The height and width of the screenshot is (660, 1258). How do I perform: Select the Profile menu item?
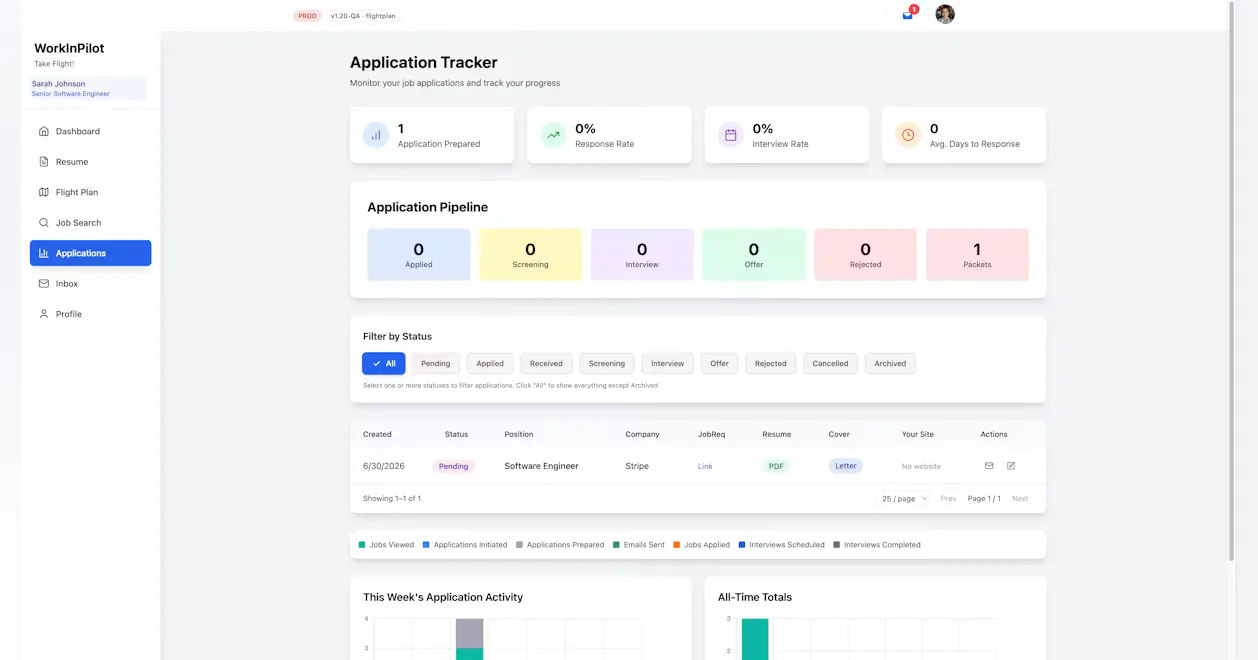(x=90, y=314)
